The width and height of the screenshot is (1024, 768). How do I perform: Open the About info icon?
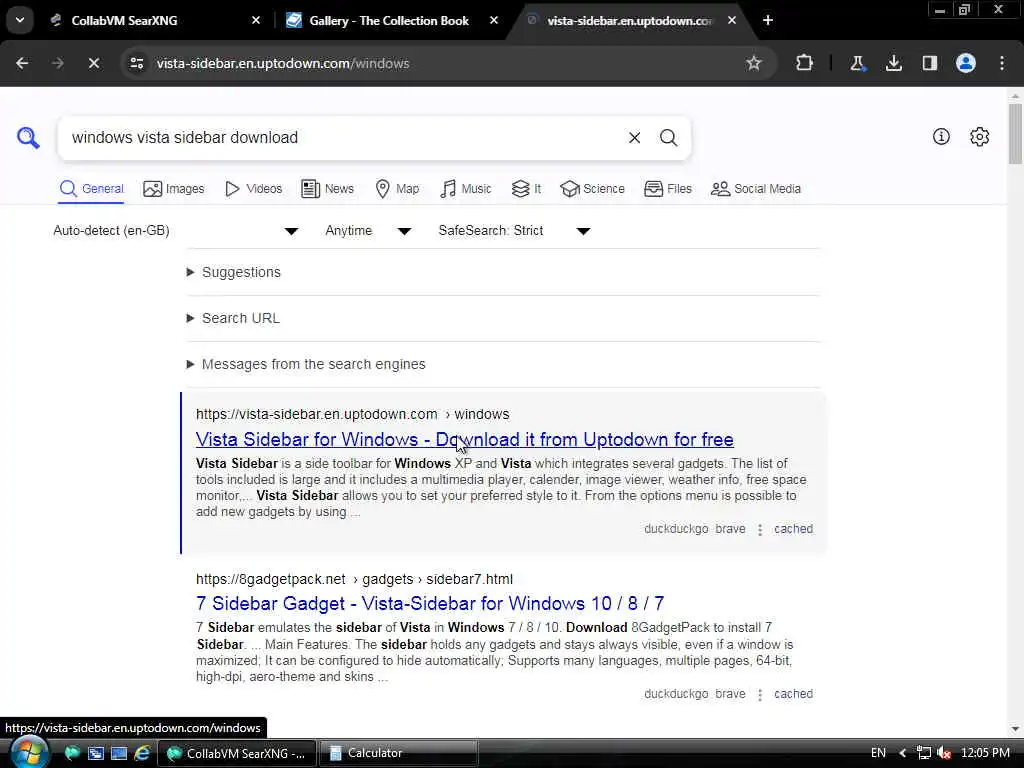[x=941, y=136]
